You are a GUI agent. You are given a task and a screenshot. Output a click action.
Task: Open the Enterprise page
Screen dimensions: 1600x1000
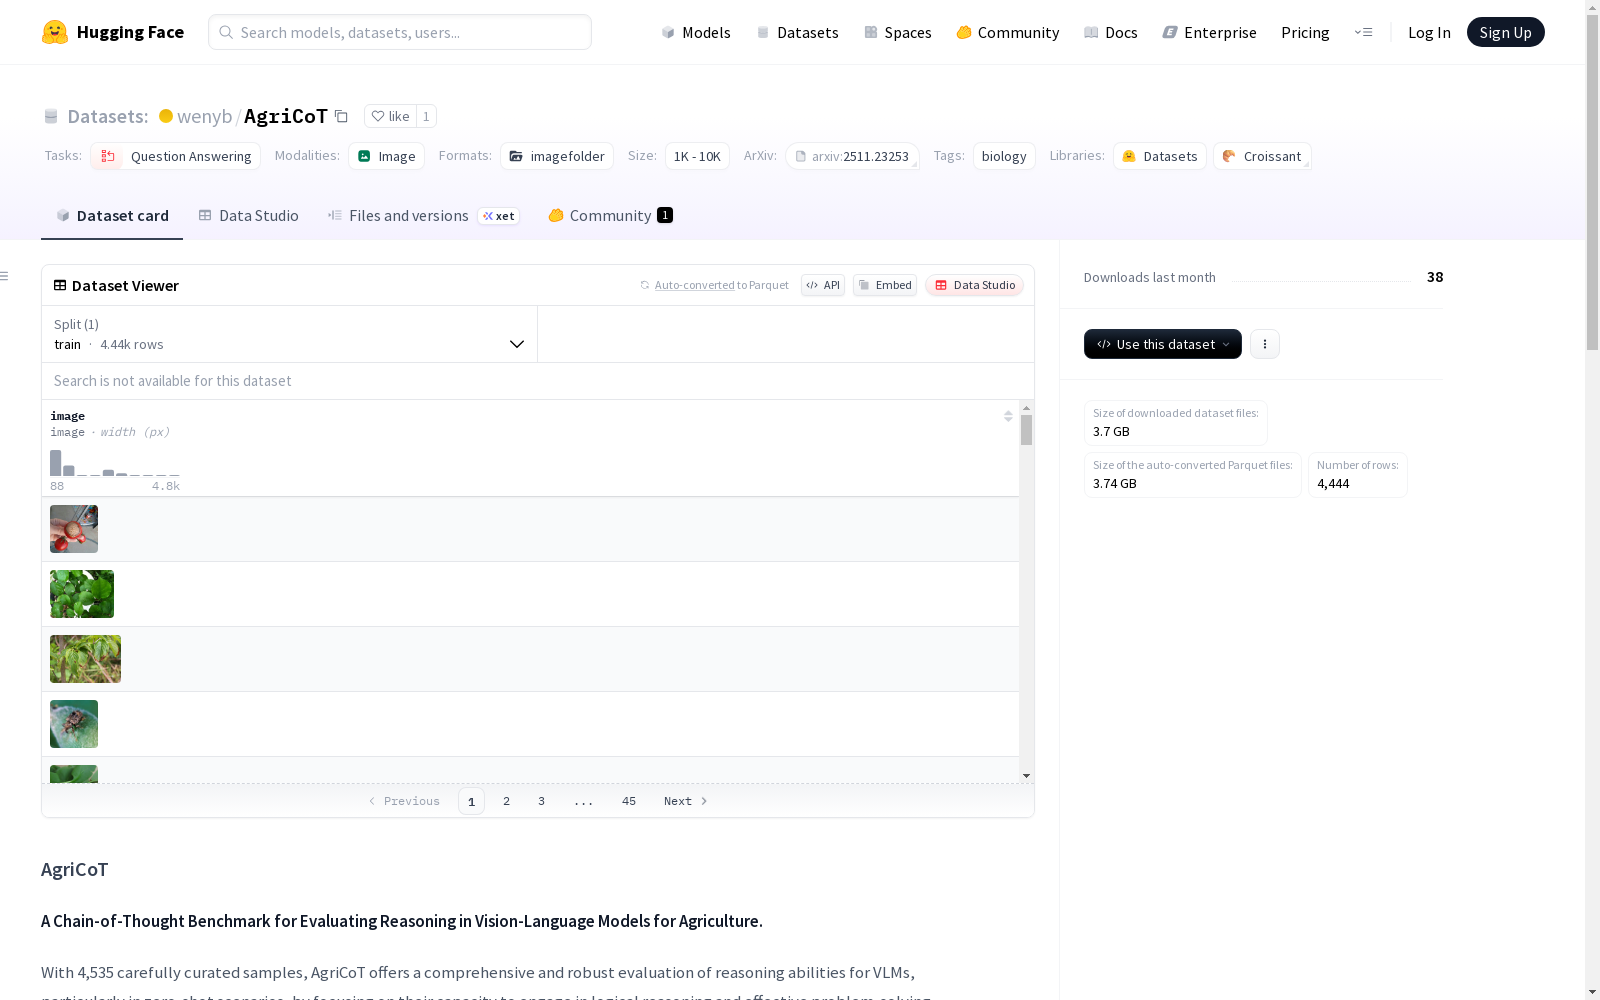point(1209,32)
